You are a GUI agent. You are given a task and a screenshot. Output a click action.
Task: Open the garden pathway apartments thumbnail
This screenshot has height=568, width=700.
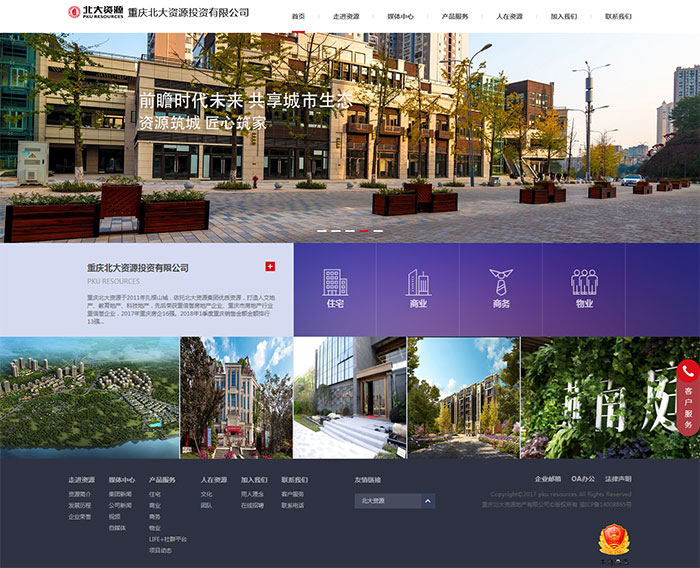(463, 397)
